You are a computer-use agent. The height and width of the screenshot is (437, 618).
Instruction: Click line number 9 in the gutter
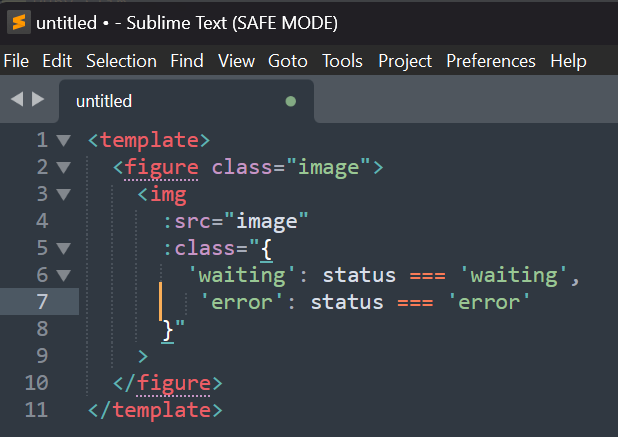42,356
